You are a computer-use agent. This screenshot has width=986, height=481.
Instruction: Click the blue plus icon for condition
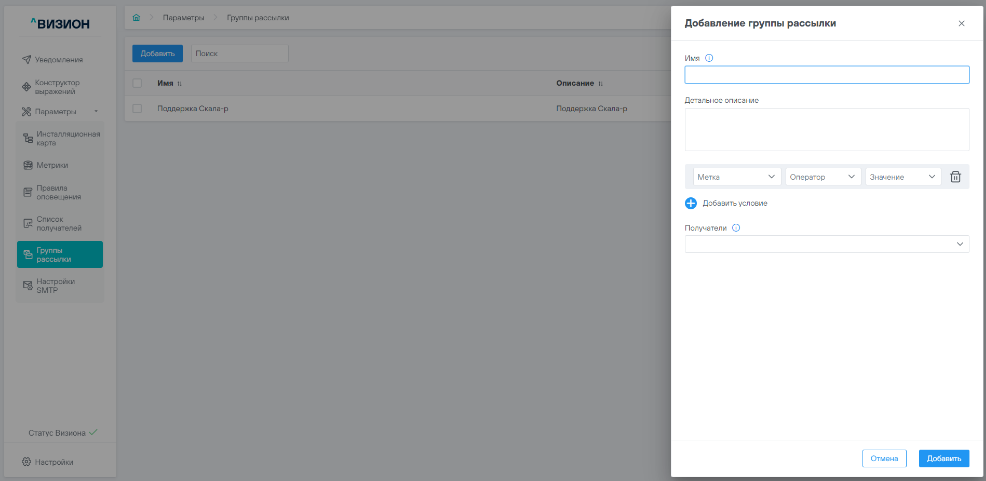[691, 203]
